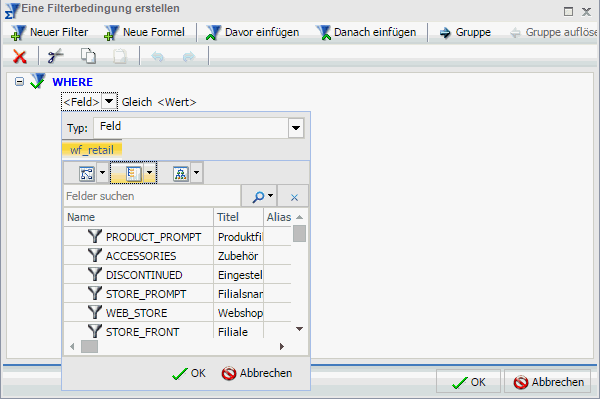
Task: Click the red X delete icon
Action: [20, 57]
